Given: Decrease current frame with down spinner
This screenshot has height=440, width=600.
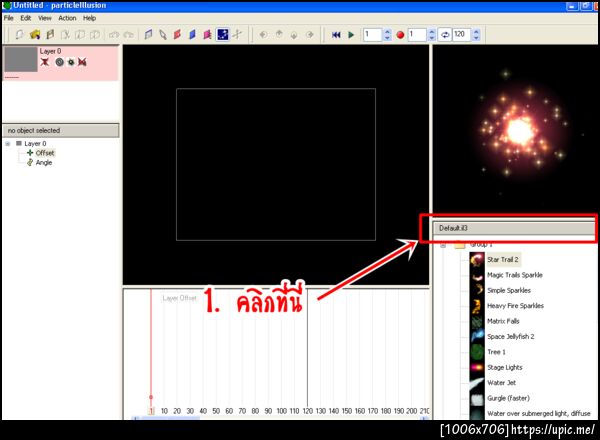Looking at the screenshot, I should pyautogui.click(x=387, y=38).
